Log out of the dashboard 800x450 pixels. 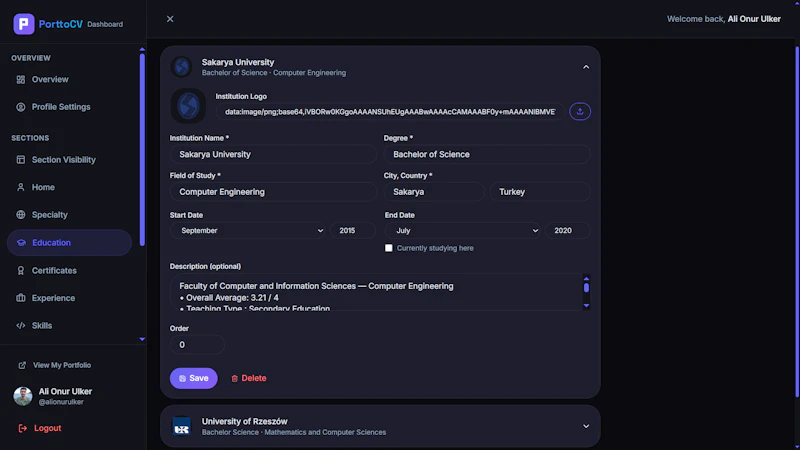(40, 428)
